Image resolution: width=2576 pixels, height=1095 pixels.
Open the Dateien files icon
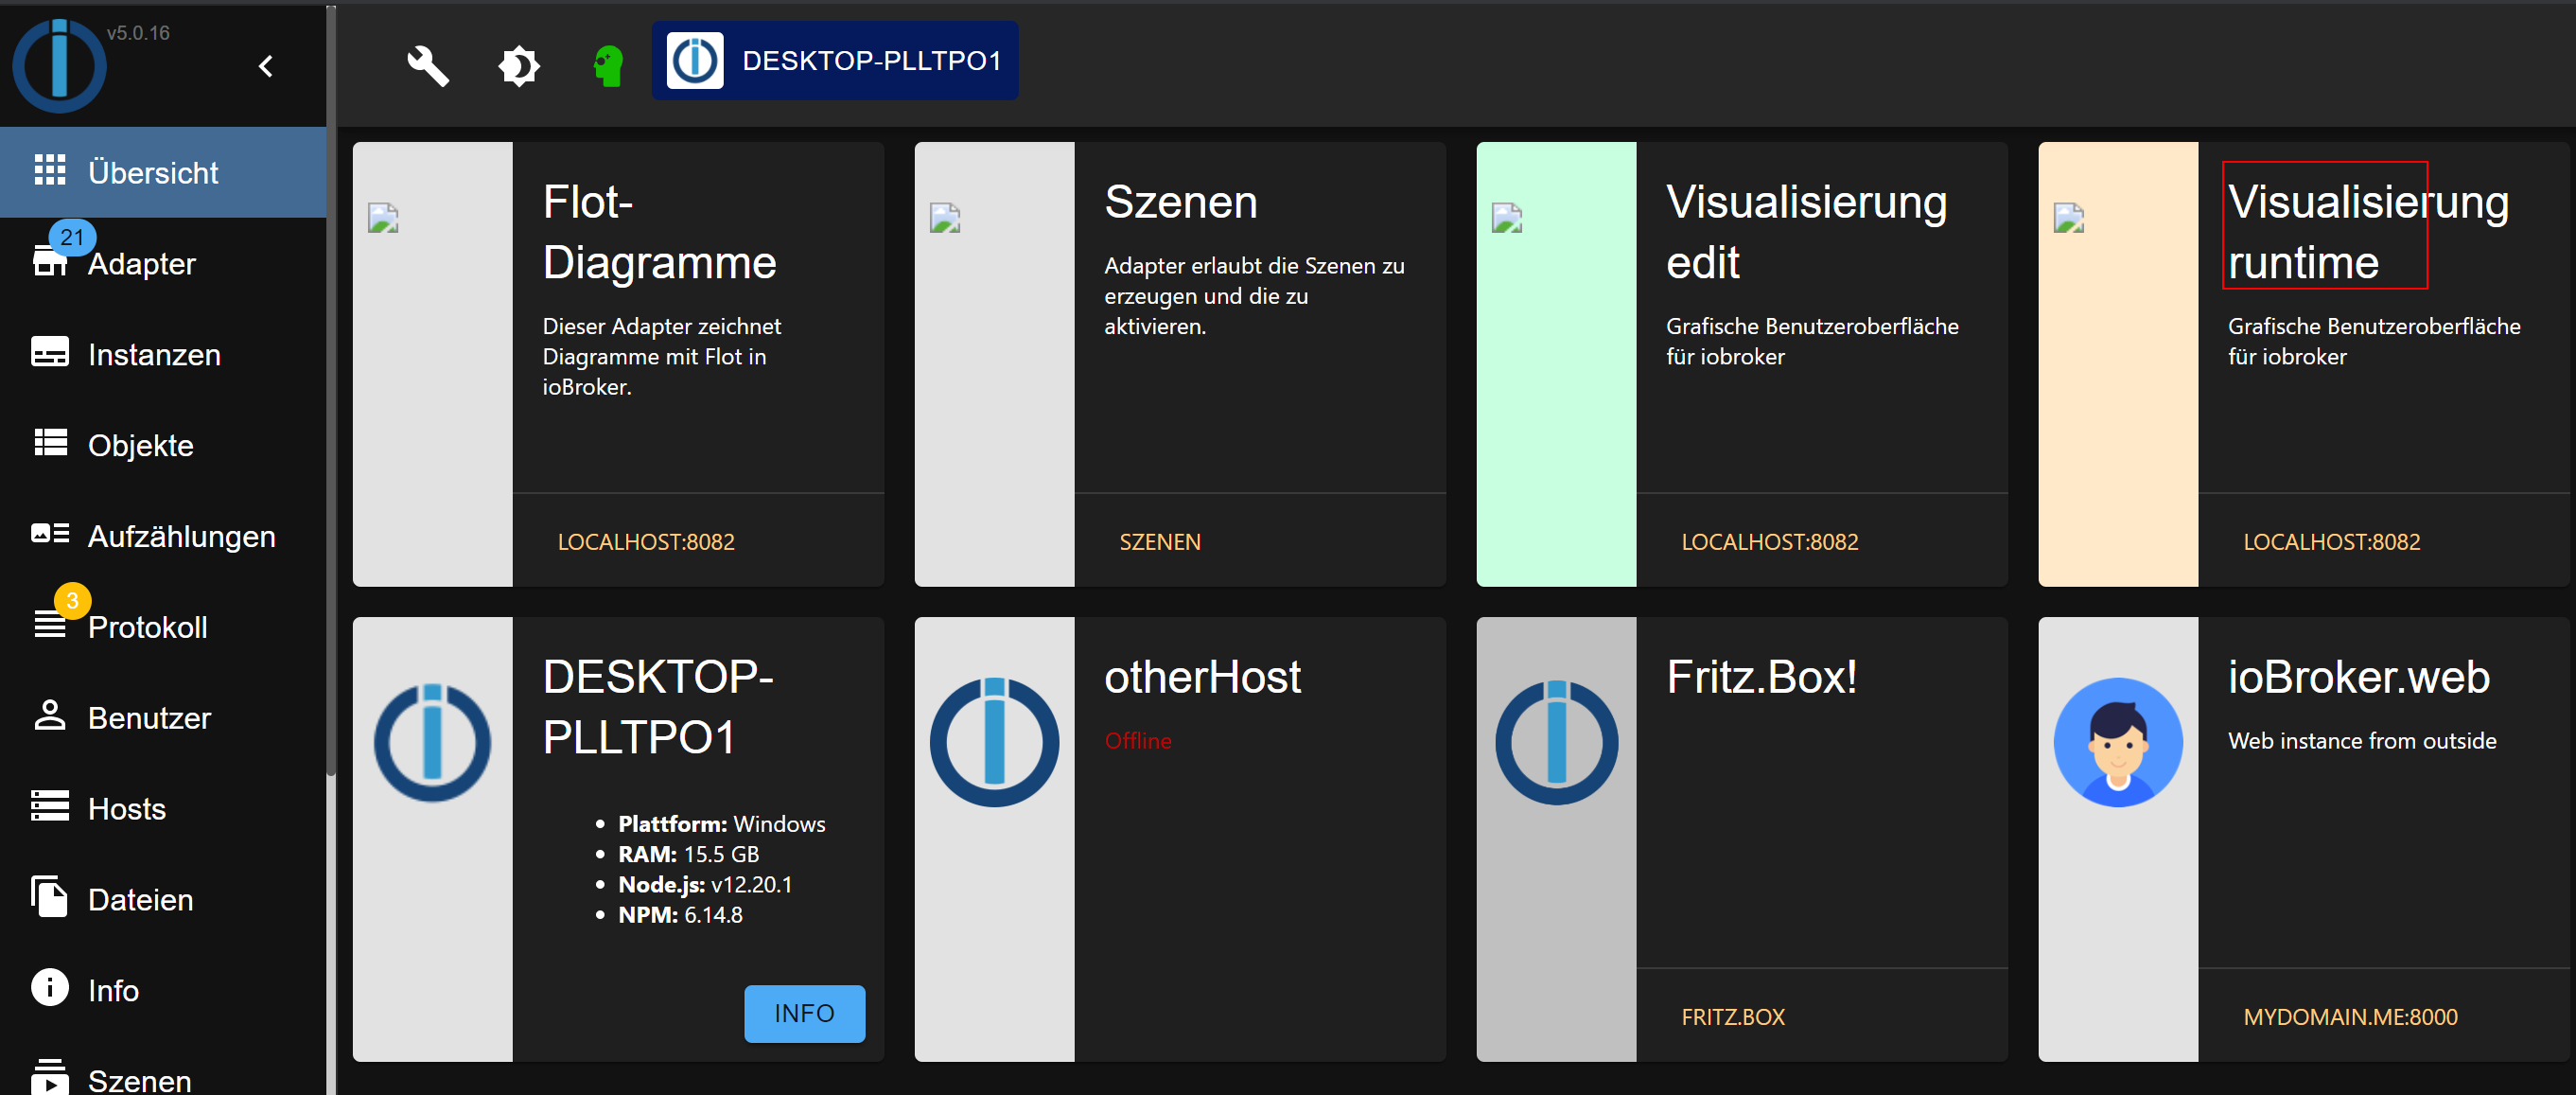(50, 897)
